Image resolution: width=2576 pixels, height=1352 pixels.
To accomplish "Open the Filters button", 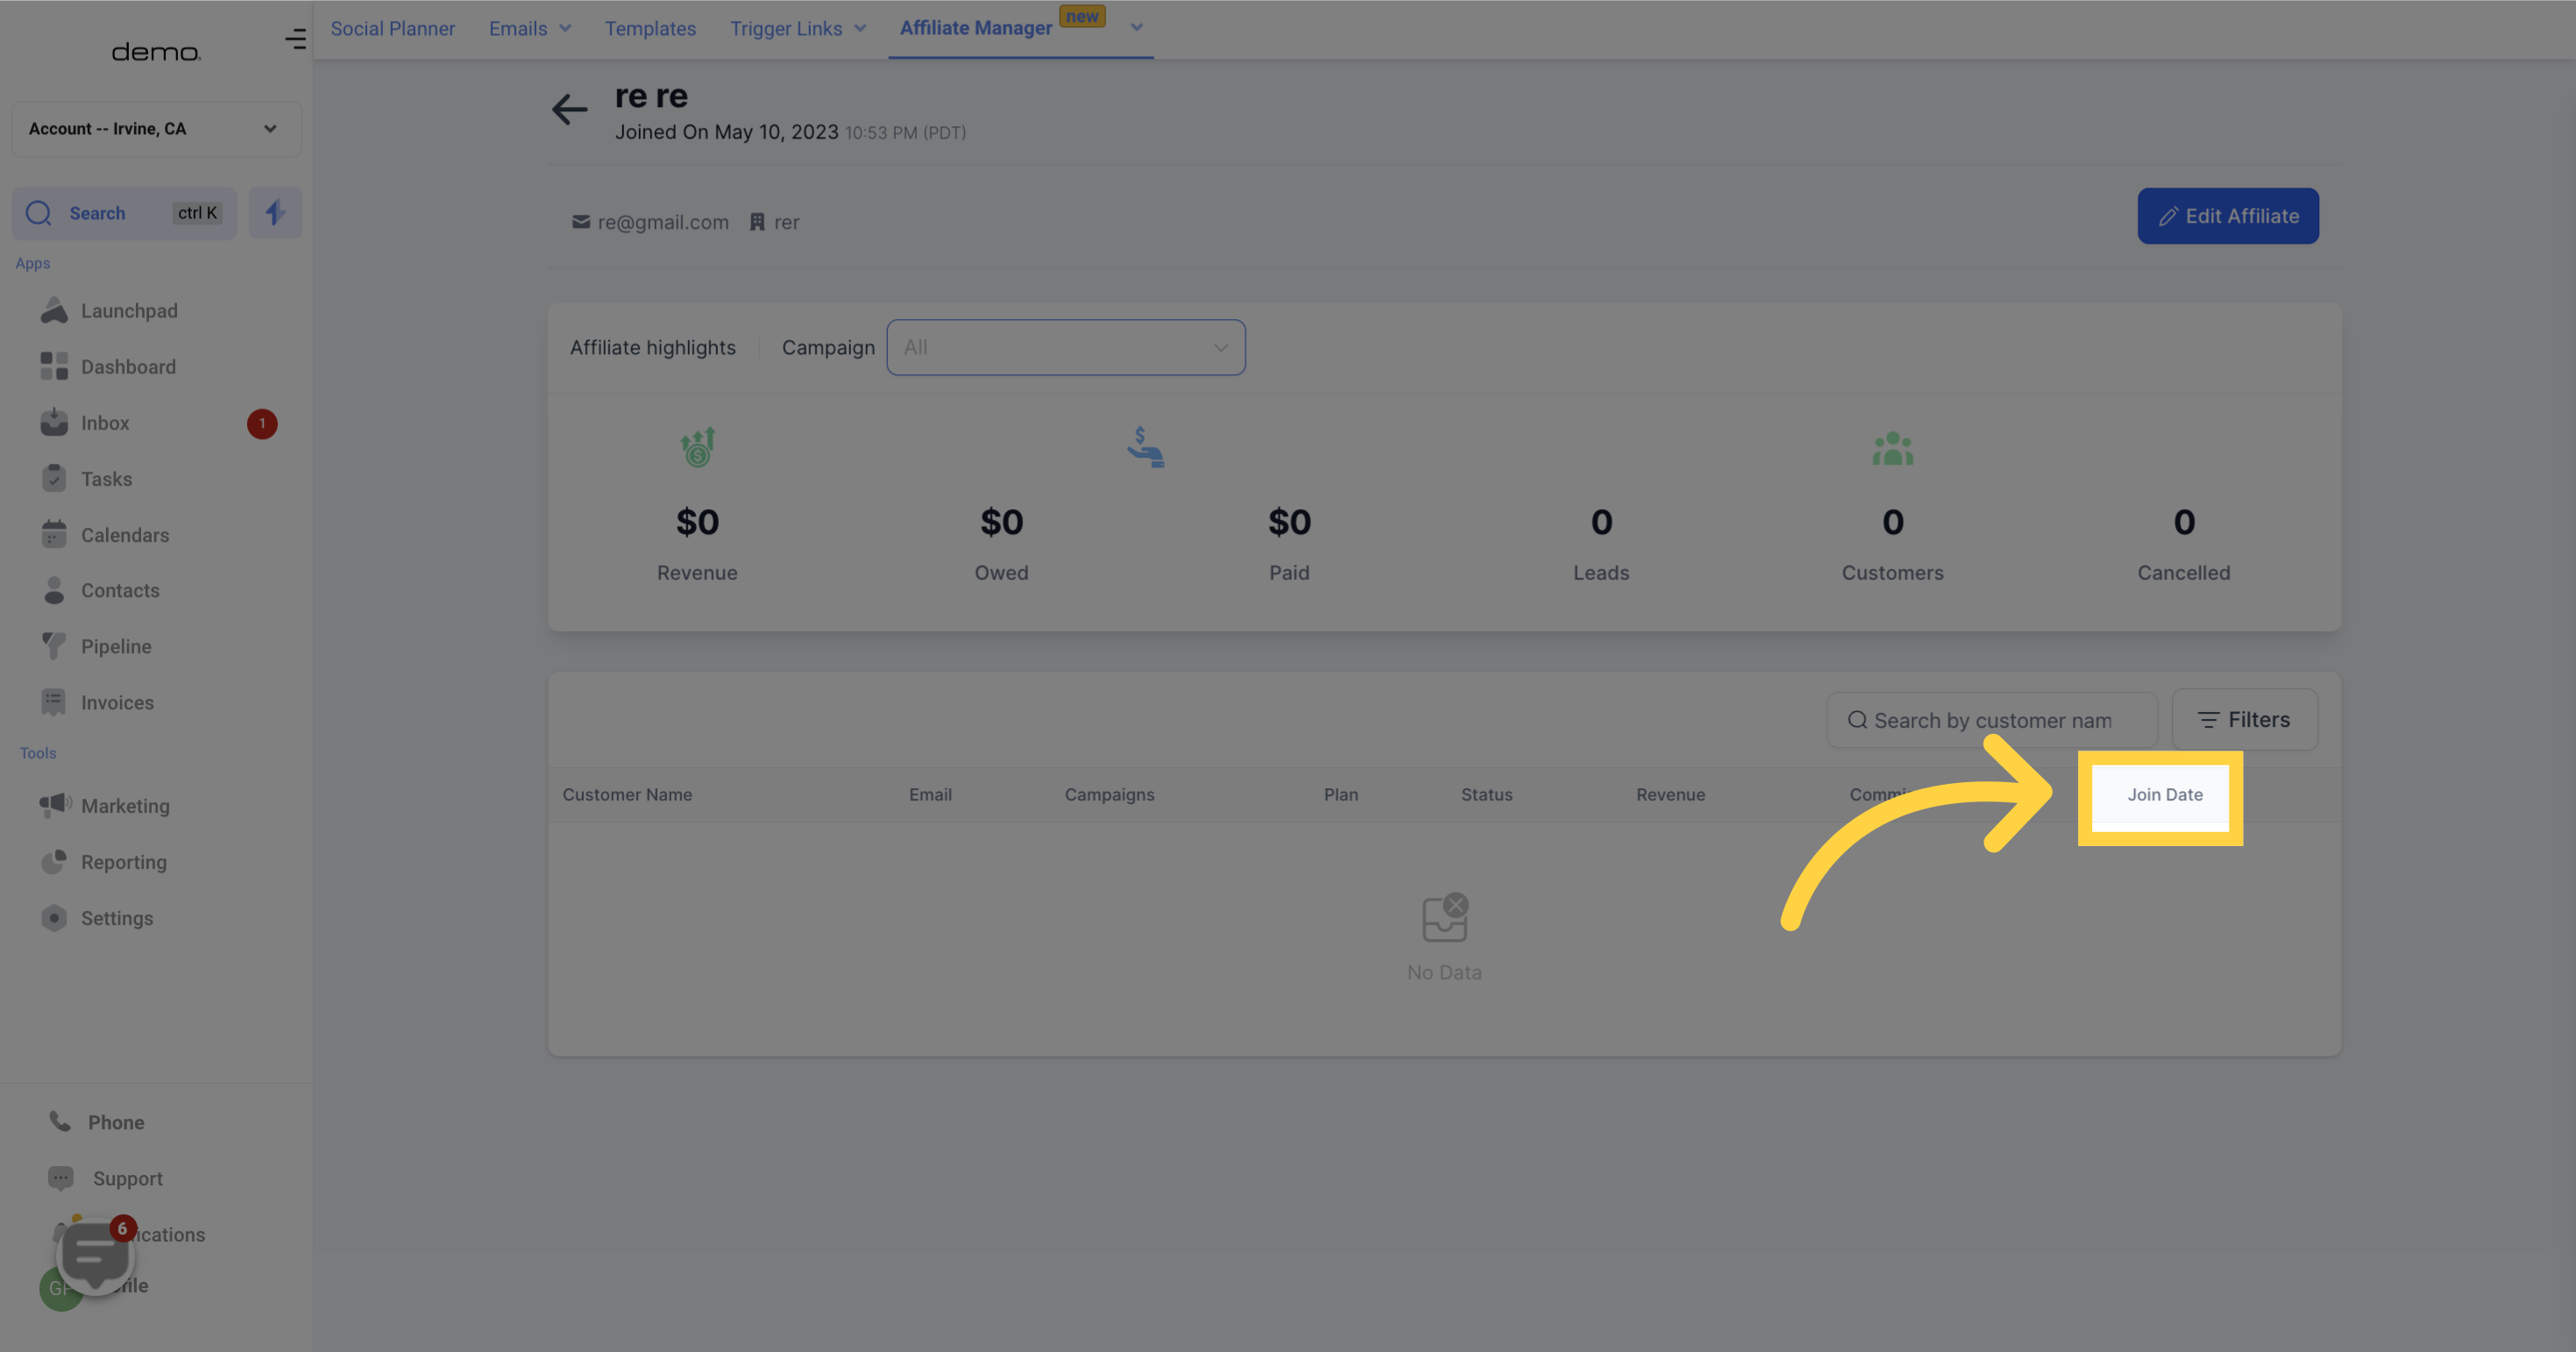I will click(x=2244, y=720).
